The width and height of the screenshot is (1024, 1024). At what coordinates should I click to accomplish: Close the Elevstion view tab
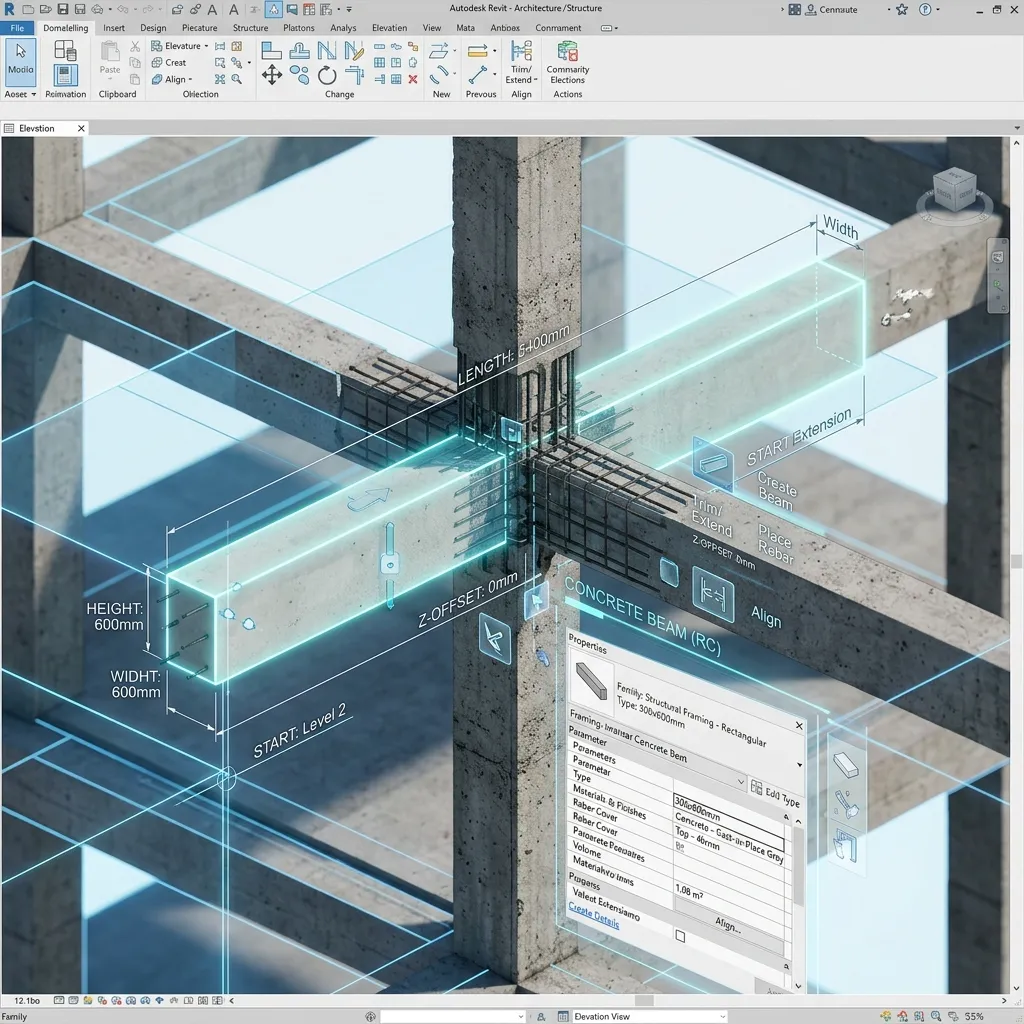(x=81, y=128)
